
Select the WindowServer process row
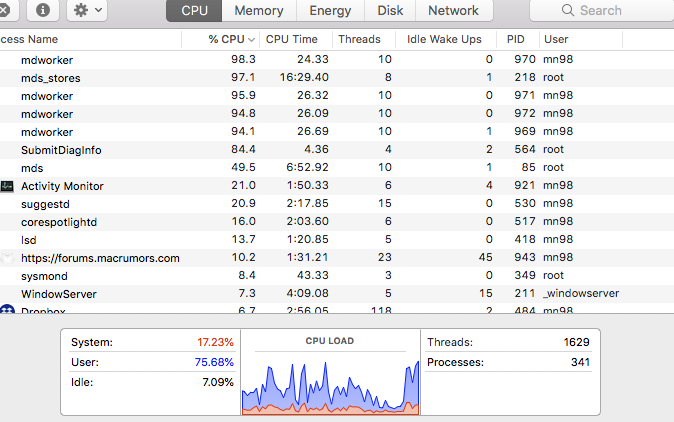coord(337,294)
